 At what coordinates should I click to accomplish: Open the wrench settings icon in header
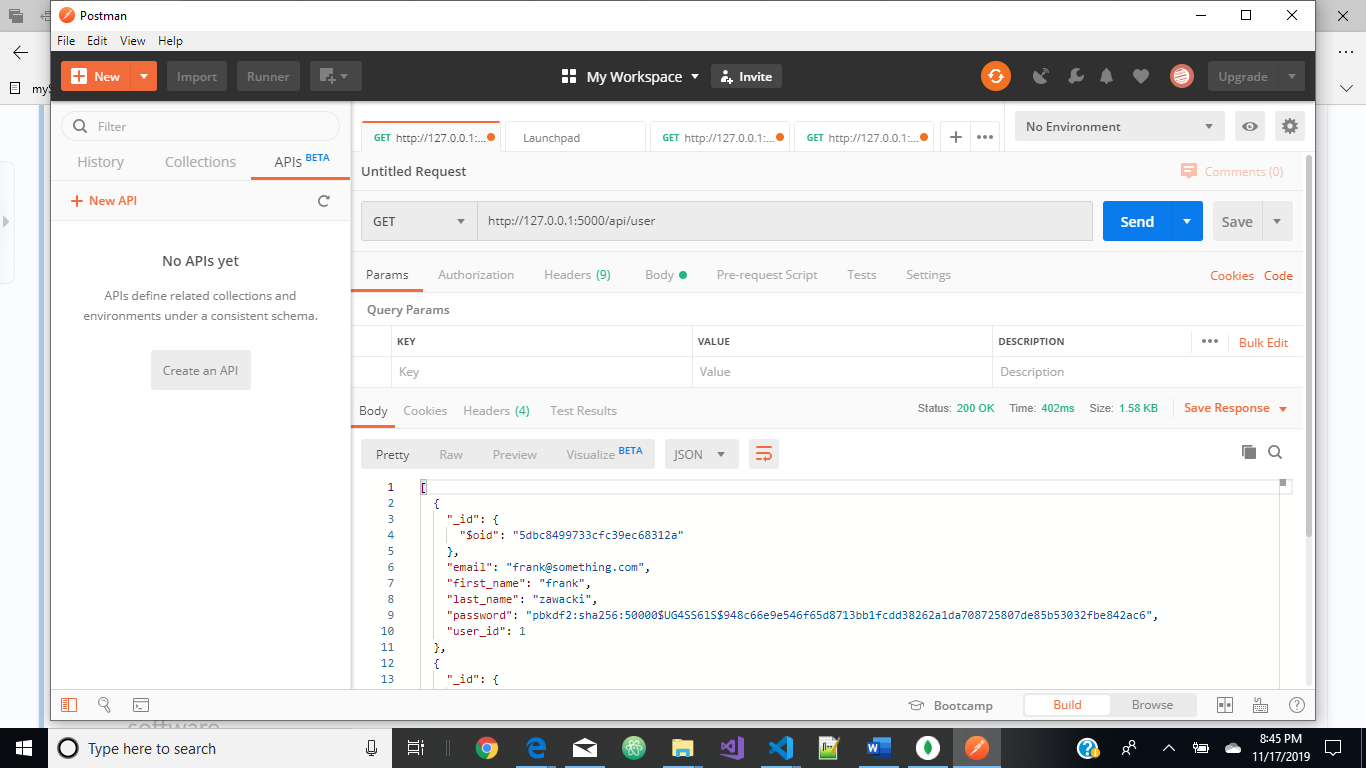[x=1075, y=76]
